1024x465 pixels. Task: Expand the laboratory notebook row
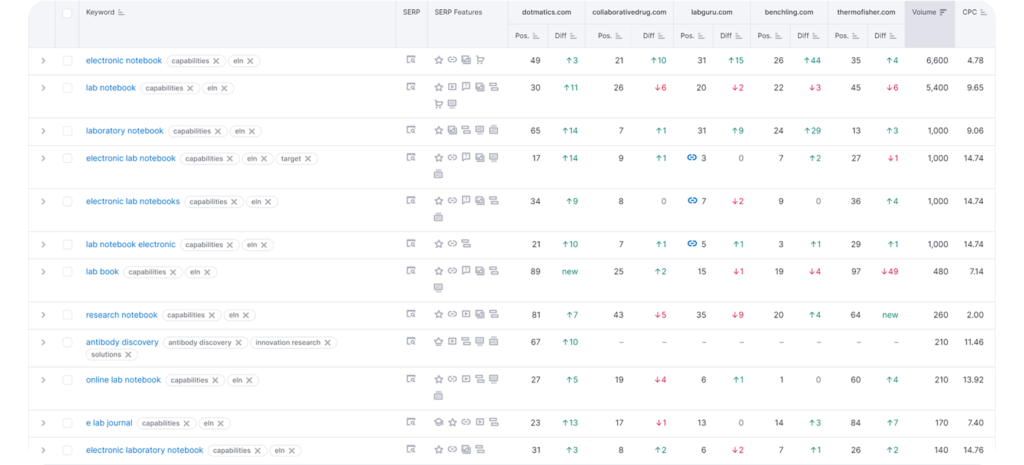[43, 131]
